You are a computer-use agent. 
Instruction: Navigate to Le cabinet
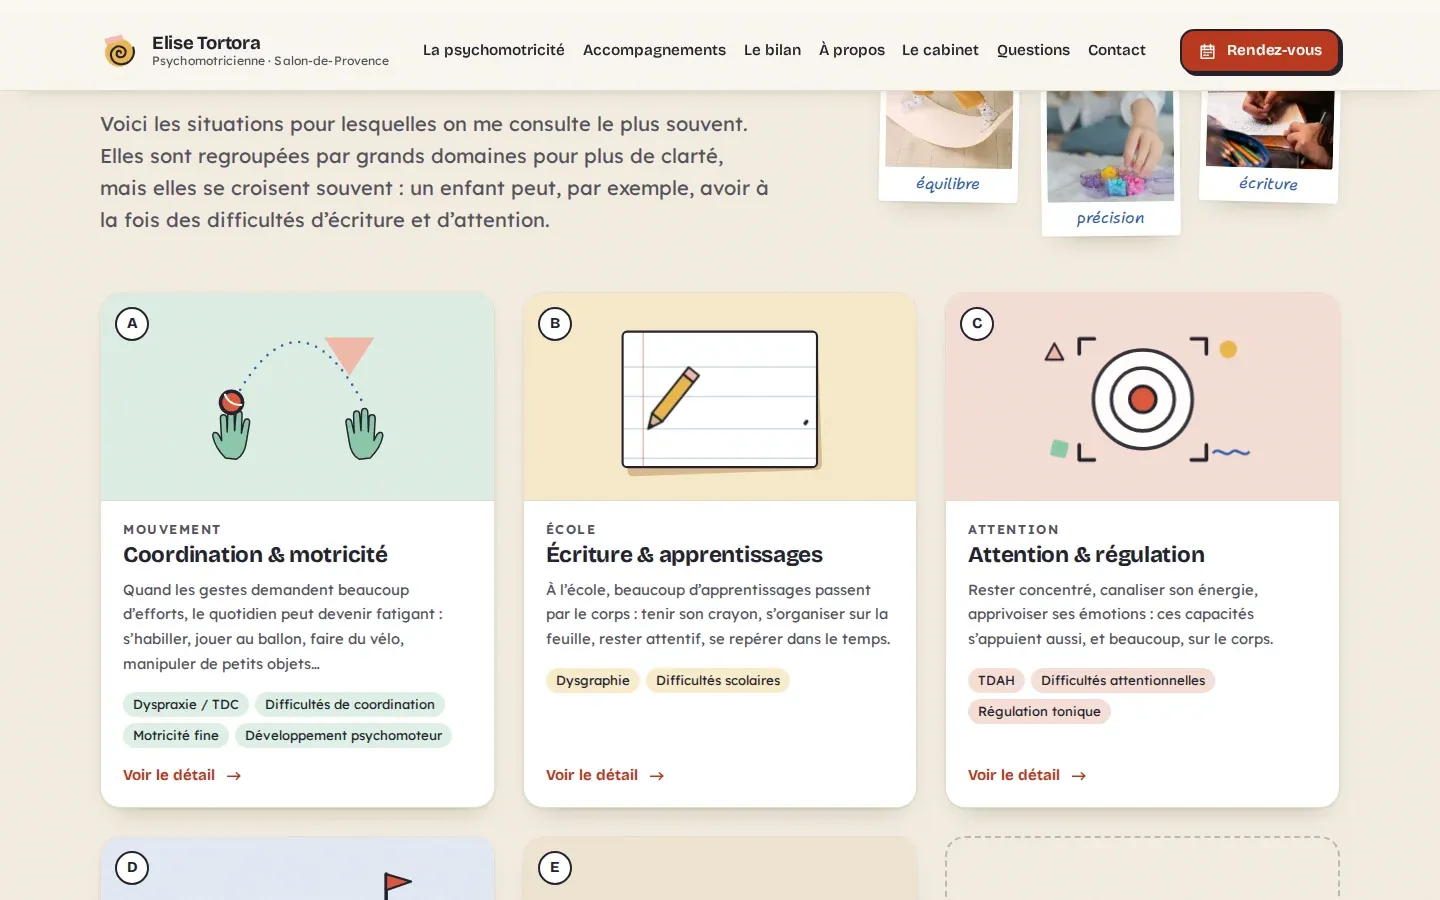point(940,50)
